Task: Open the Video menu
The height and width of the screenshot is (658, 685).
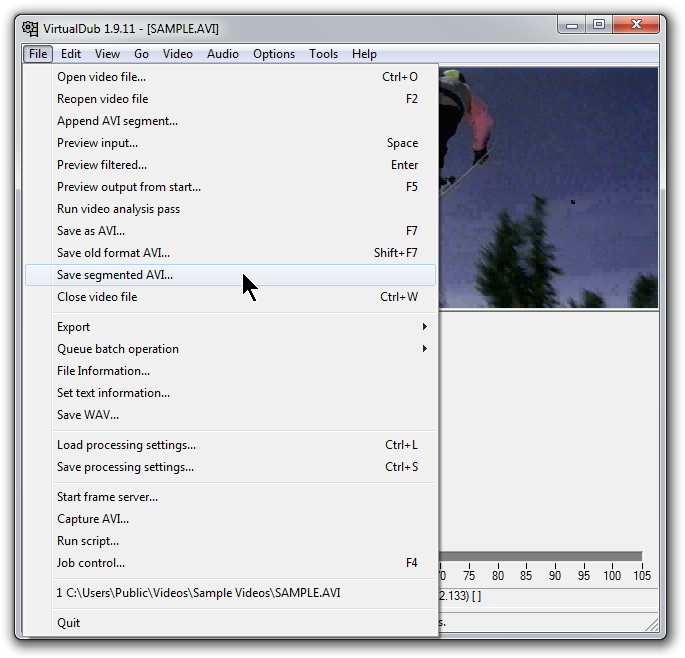Action: 177,54
